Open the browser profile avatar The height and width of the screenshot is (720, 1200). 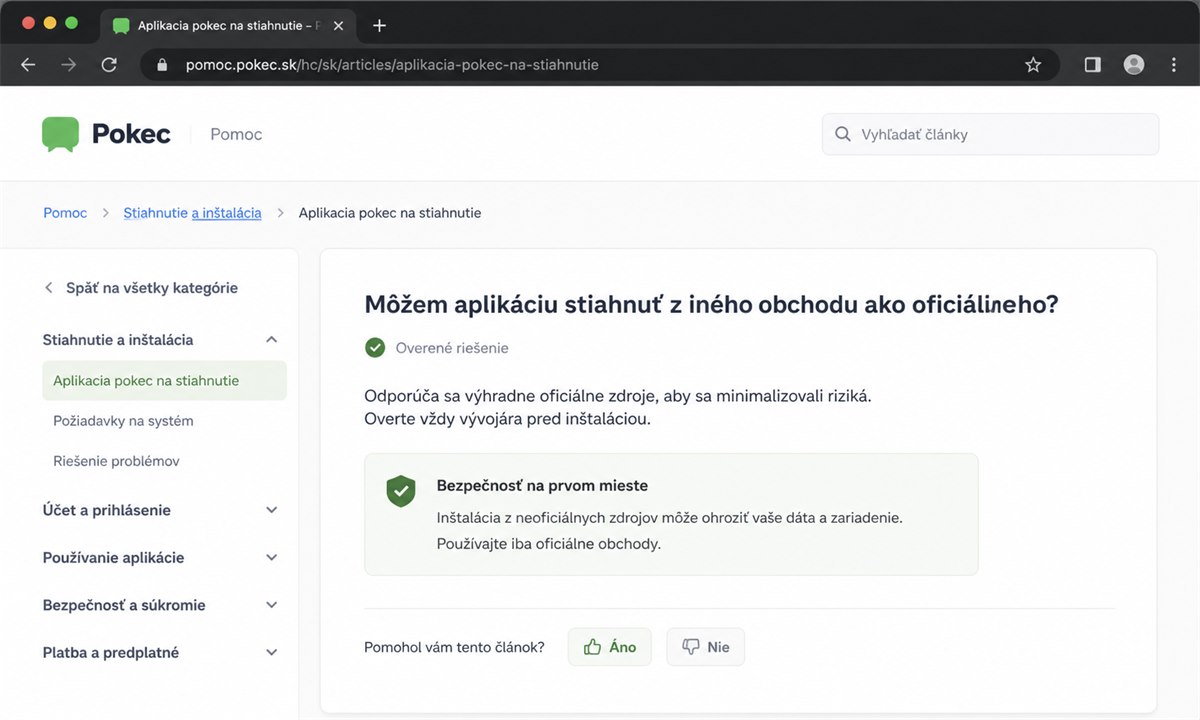pyautogui.click(x=1133, y=64)
